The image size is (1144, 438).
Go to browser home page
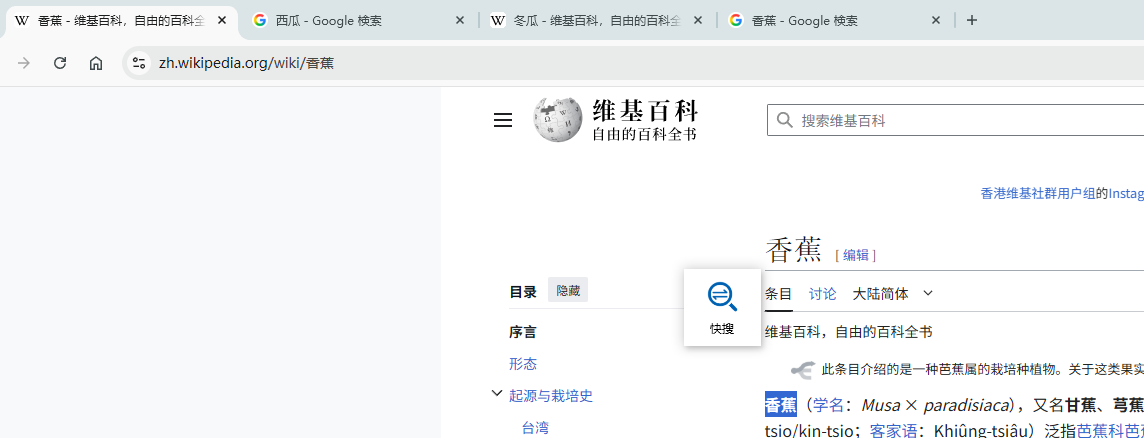coord(96,63)
